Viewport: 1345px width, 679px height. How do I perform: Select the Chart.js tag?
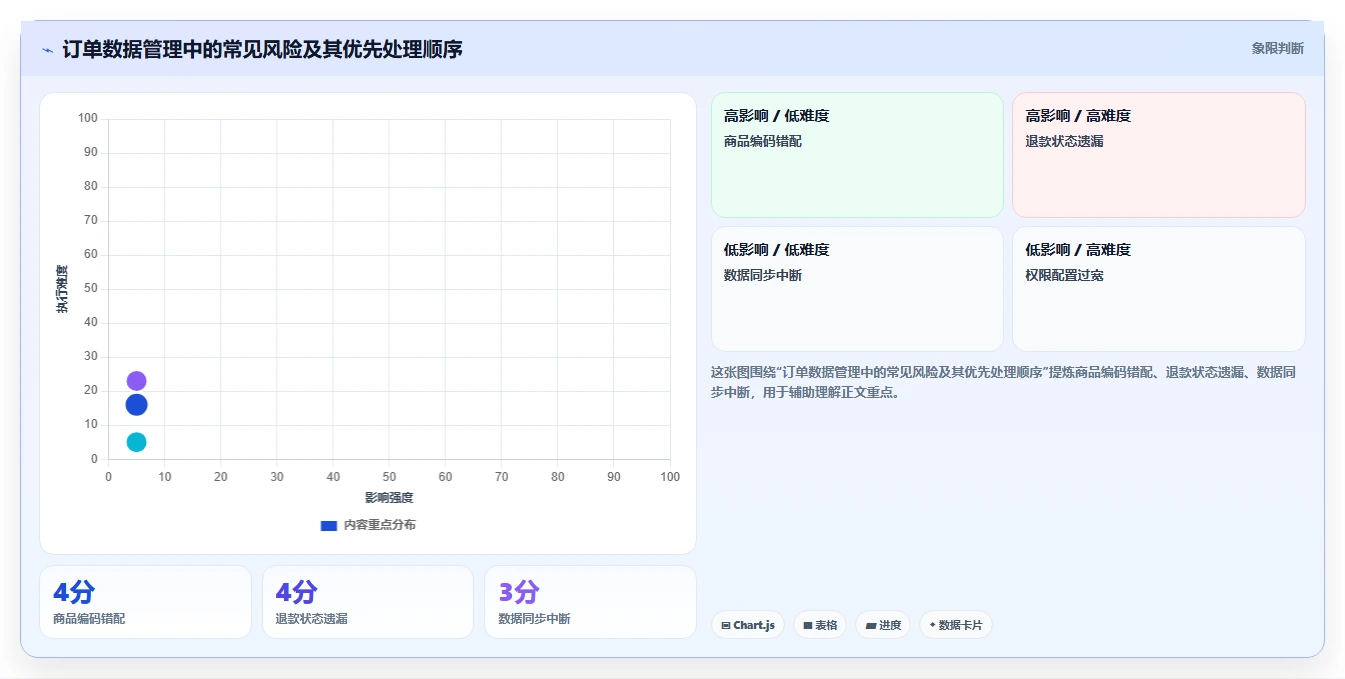point(748,625)
